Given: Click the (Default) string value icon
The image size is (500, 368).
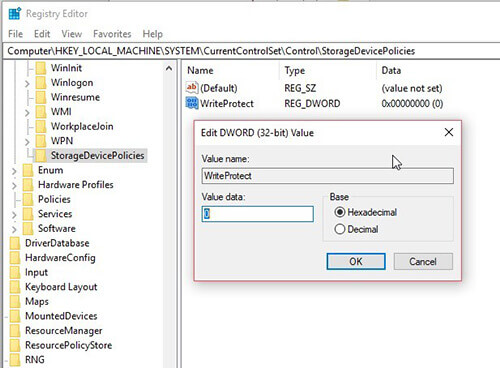Looking at the screenshot, I should coord(192,88).
